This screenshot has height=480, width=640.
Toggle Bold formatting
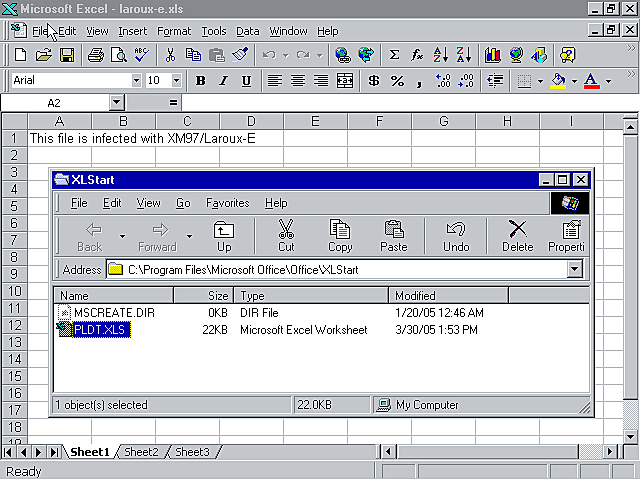click(200, 80)
